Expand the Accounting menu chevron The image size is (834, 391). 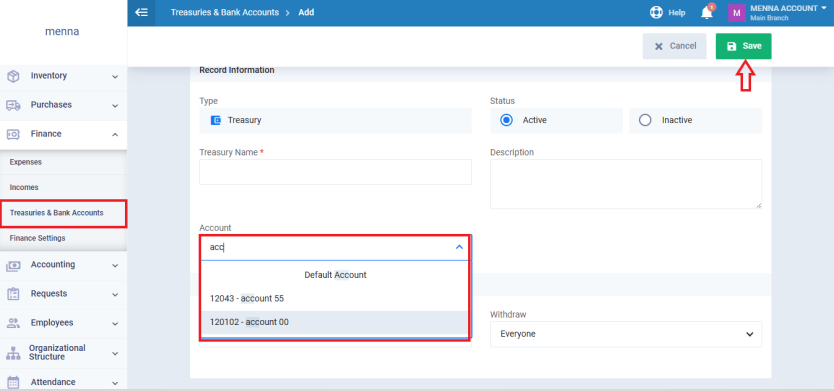(x=115, y=265)
